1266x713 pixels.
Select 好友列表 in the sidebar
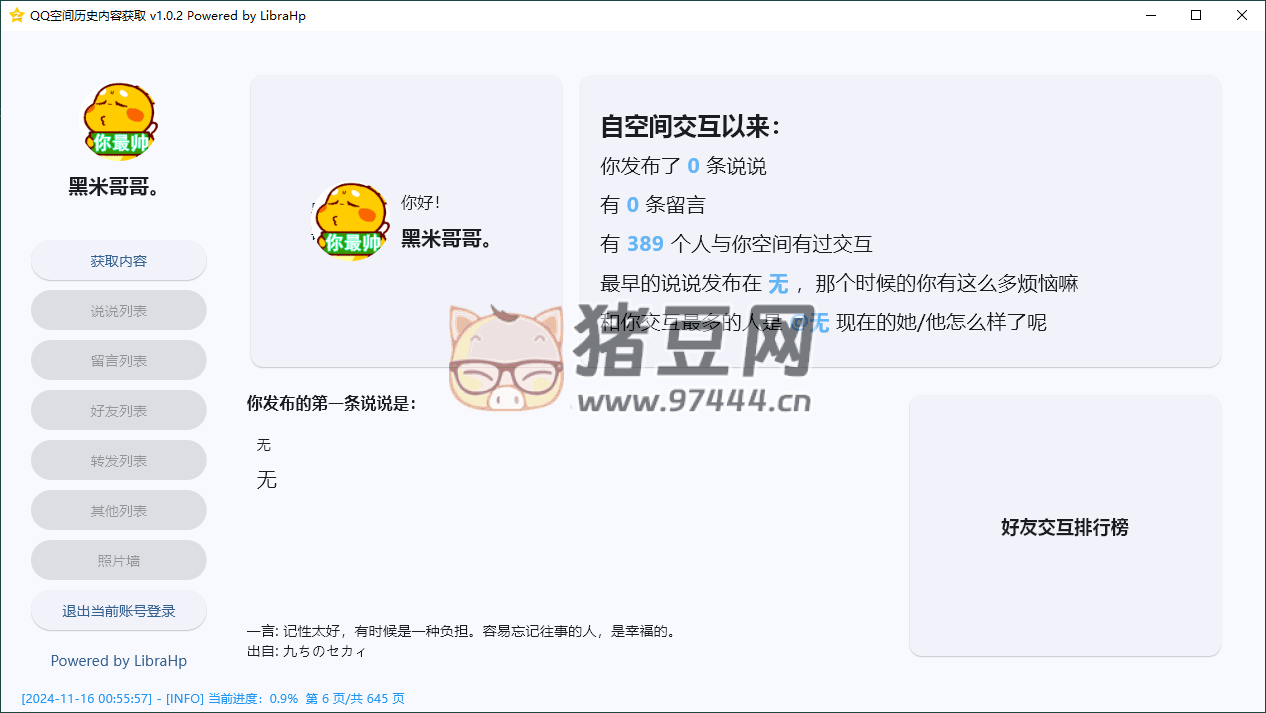pos(119,411)
